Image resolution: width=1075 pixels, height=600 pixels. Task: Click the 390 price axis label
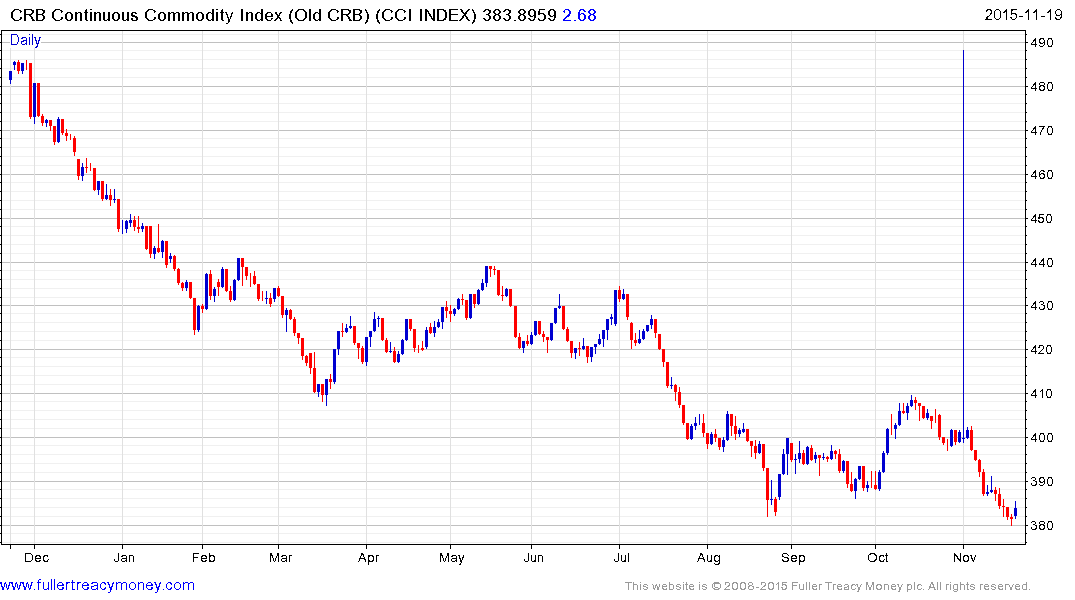click(1042, 481)
